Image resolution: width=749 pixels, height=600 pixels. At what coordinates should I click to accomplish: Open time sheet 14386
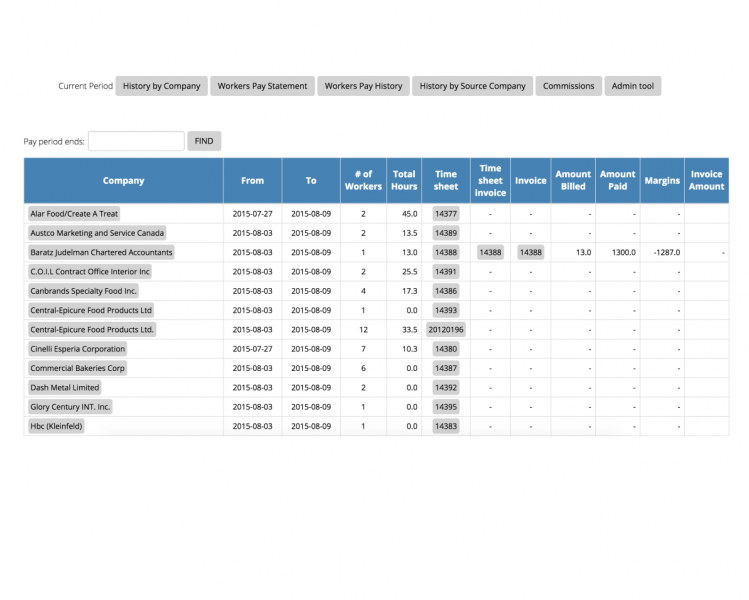(x=446, y=291)
